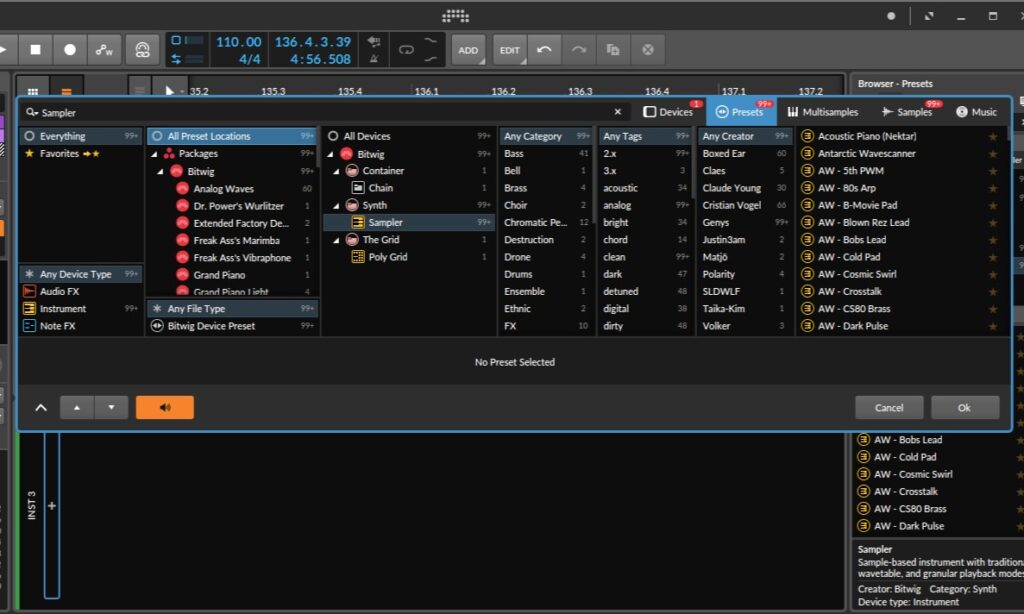
Task: Select the Drums category
Action: [546, 274]
